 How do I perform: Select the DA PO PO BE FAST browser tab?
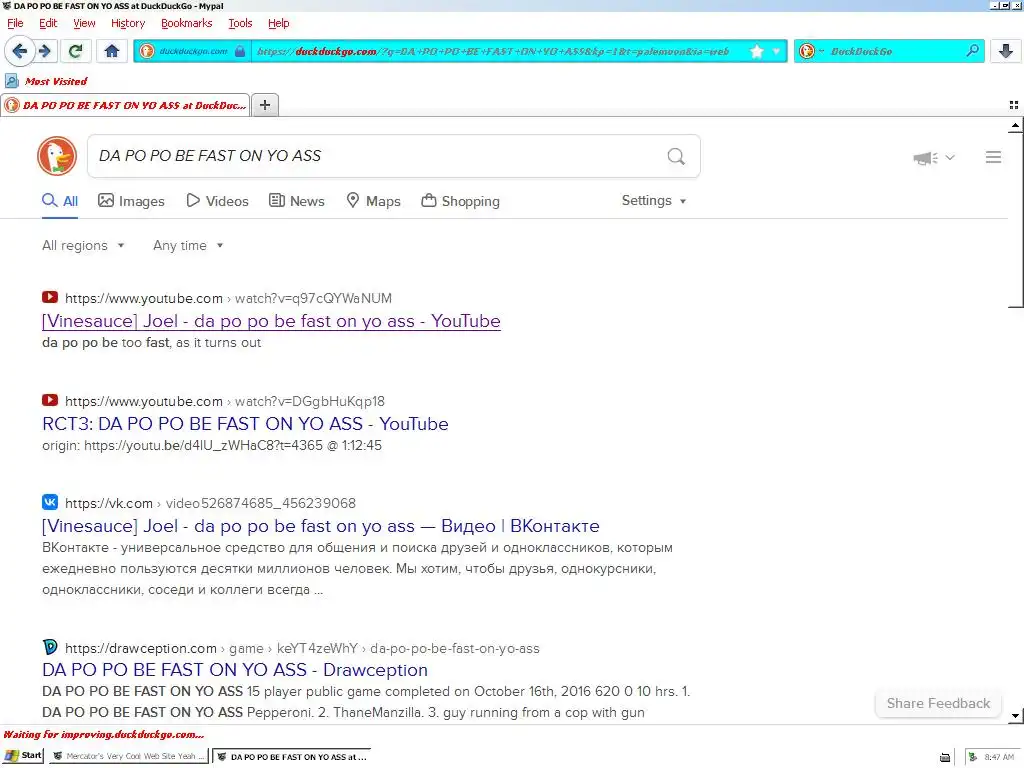[125, 105]
